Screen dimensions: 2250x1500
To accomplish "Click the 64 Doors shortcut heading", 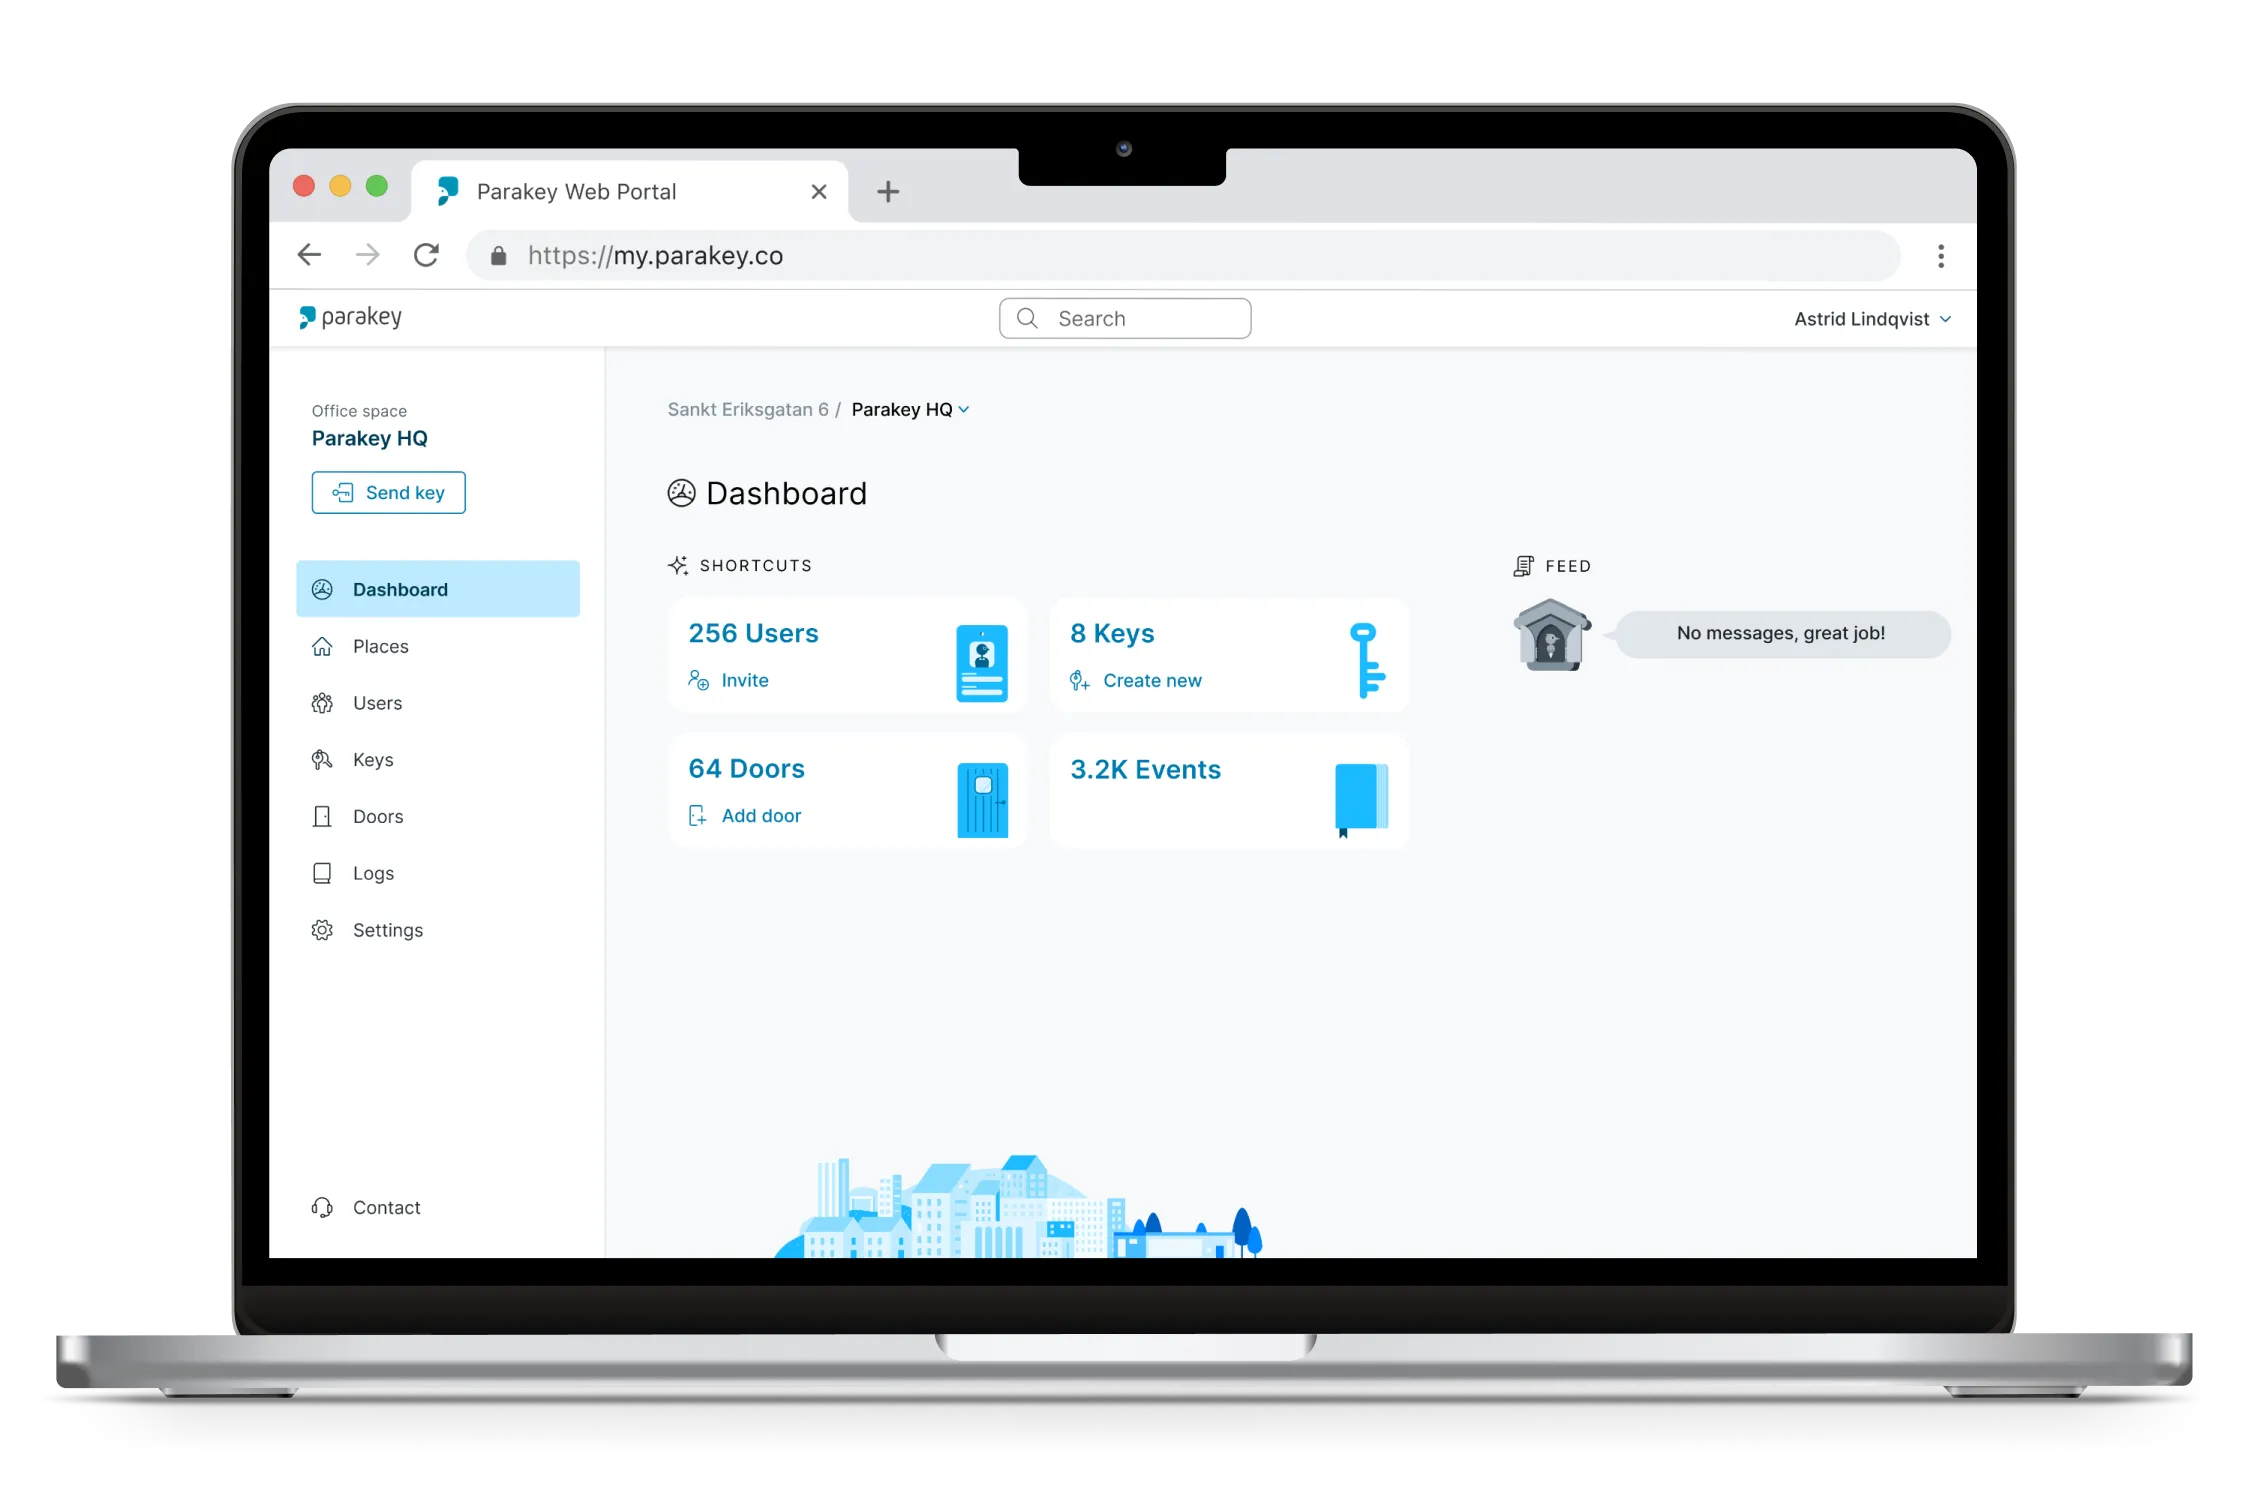I will [x=746, y=768].
